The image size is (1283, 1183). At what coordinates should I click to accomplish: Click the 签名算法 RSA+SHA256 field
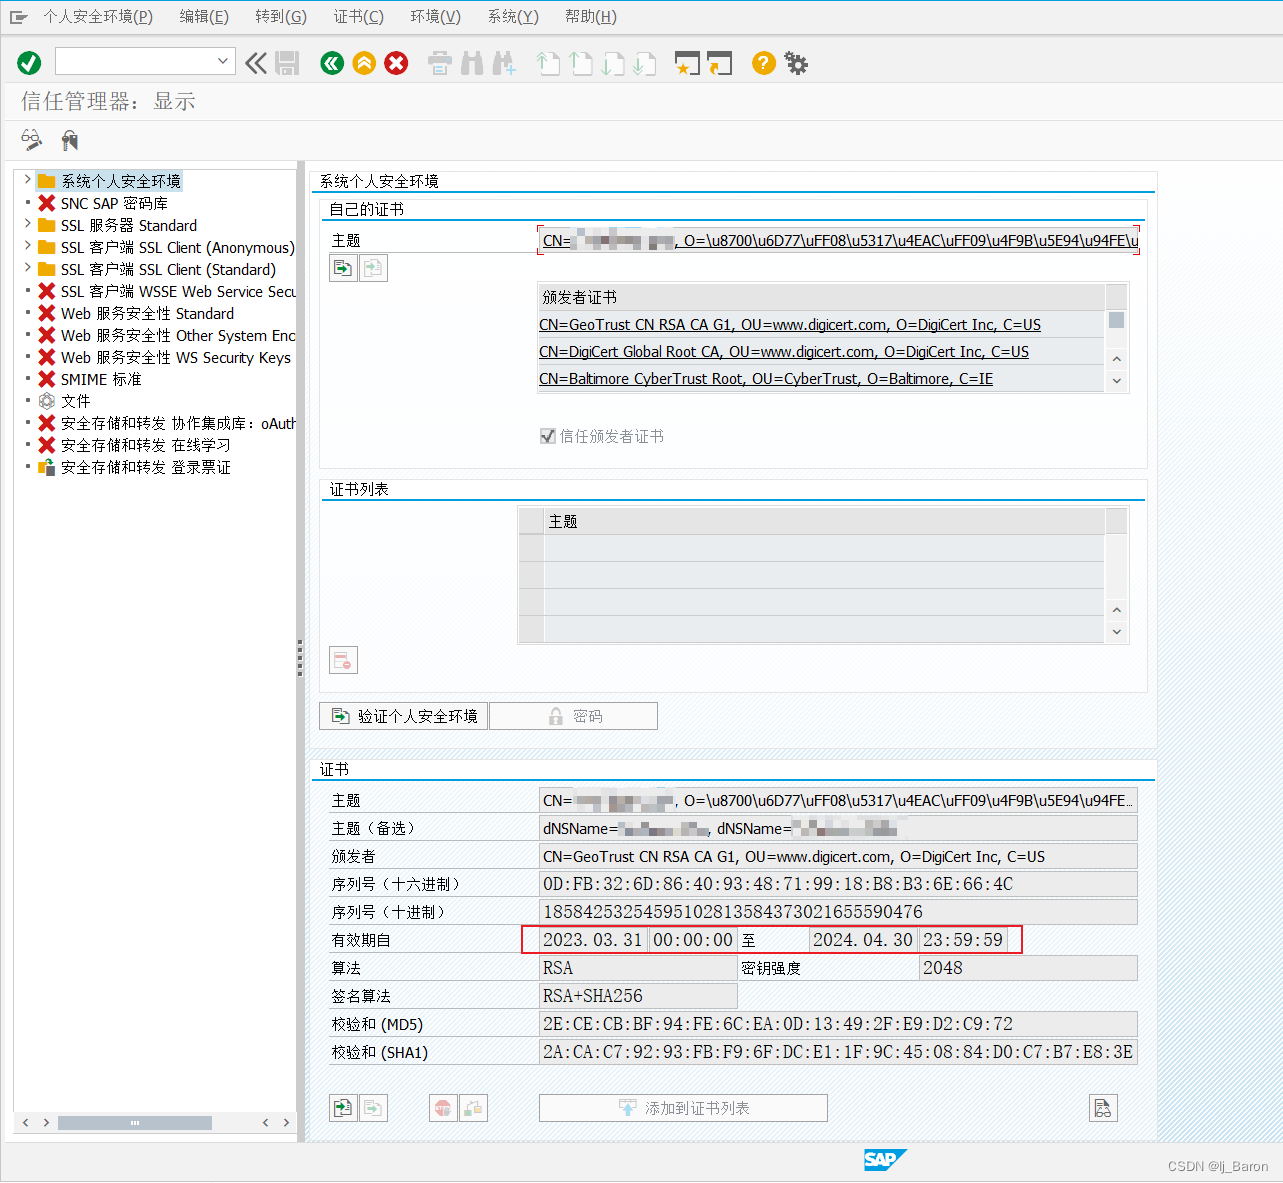tap(638, 996)
